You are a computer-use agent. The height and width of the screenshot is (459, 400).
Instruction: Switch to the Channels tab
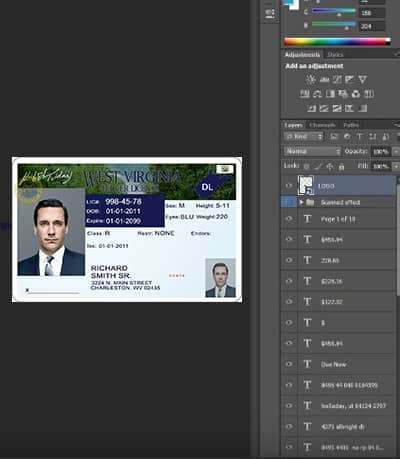pyautogui.click(x=322, y=125)
